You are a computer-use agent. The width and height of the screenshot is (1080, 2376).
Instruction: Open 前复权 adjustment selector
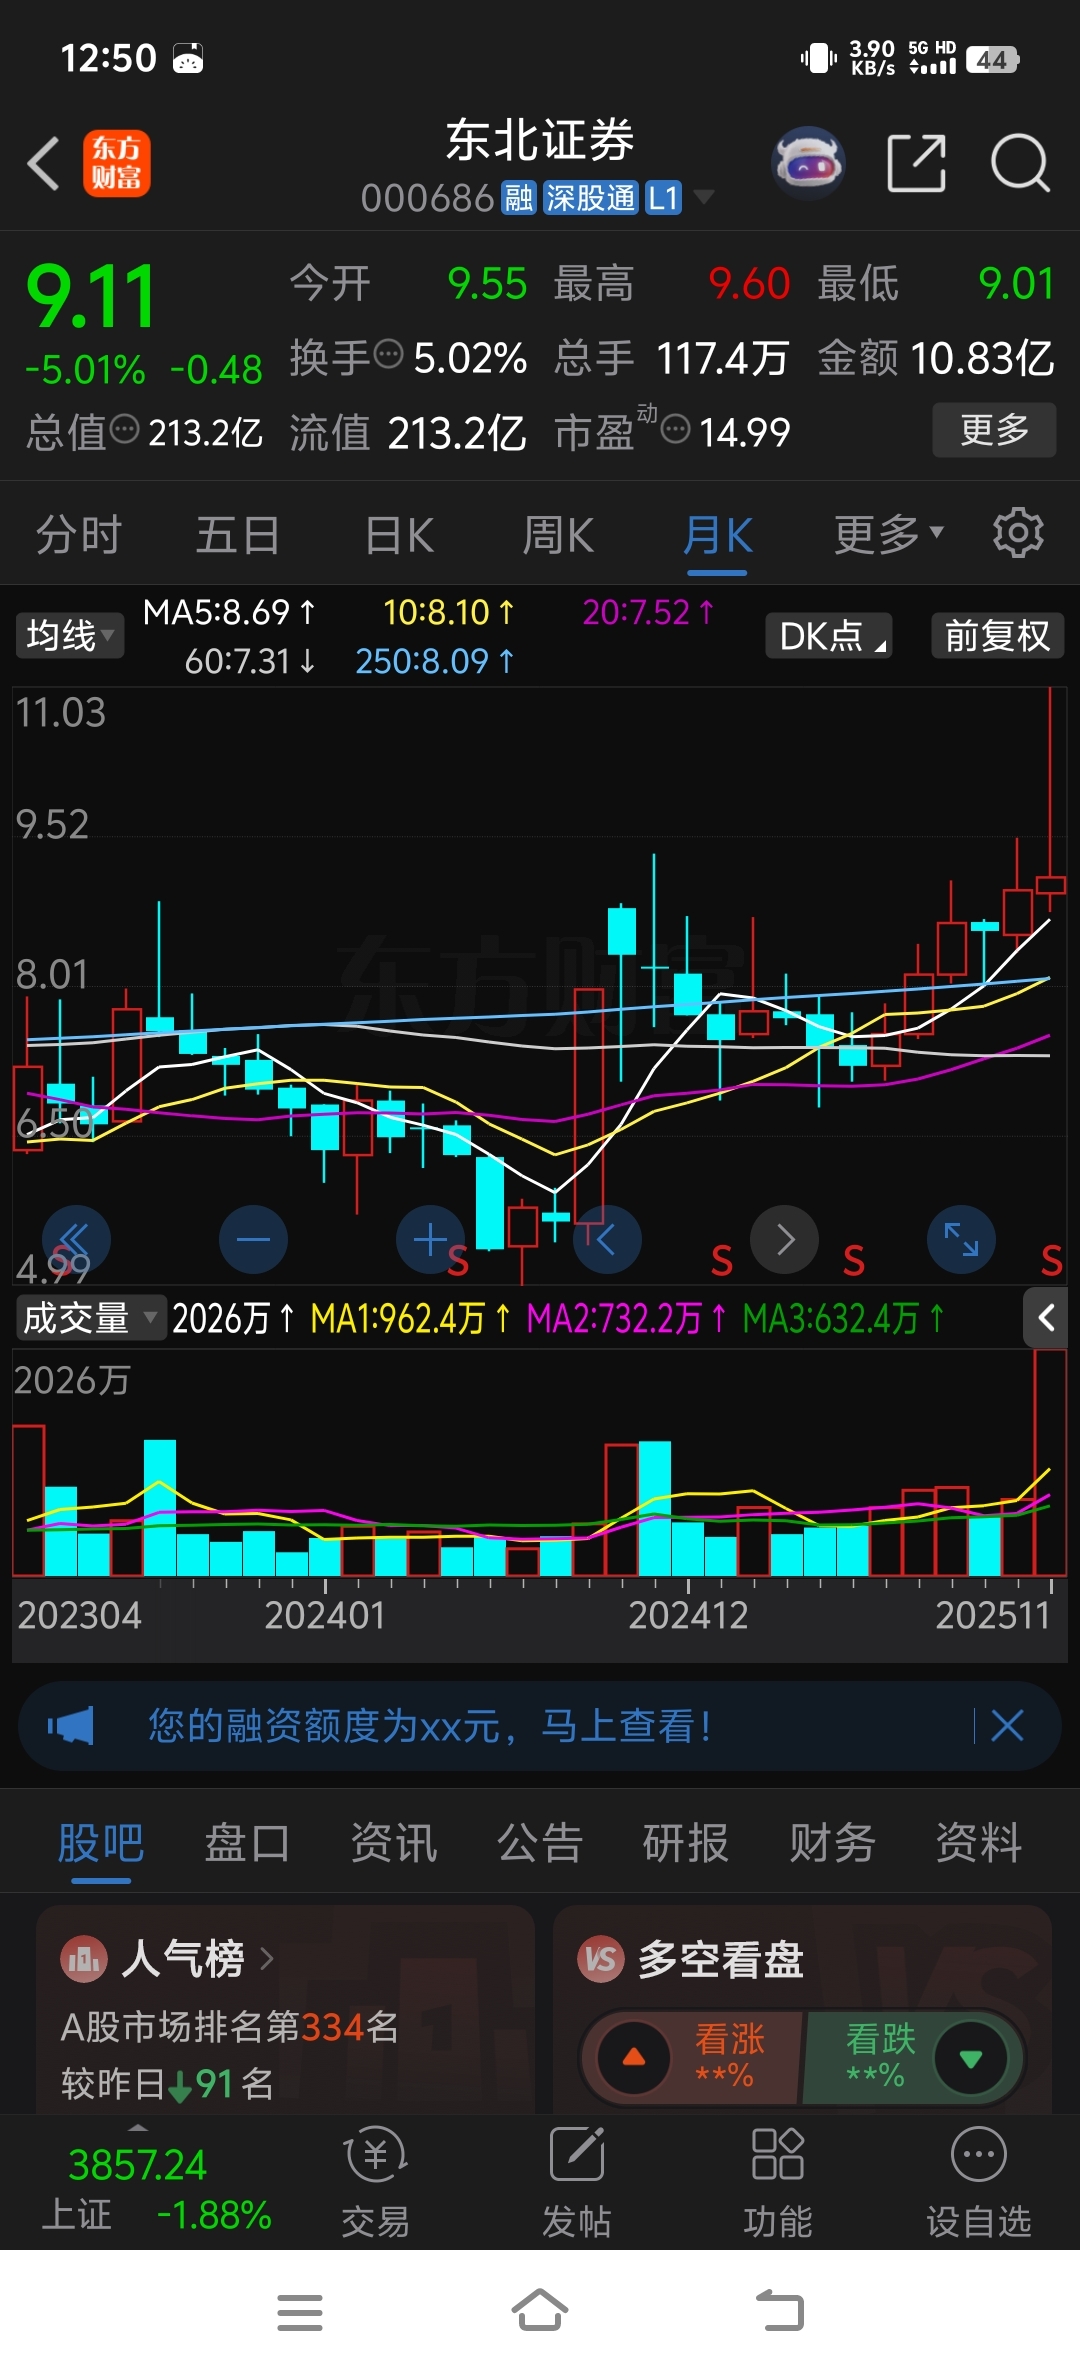[998, 636]
